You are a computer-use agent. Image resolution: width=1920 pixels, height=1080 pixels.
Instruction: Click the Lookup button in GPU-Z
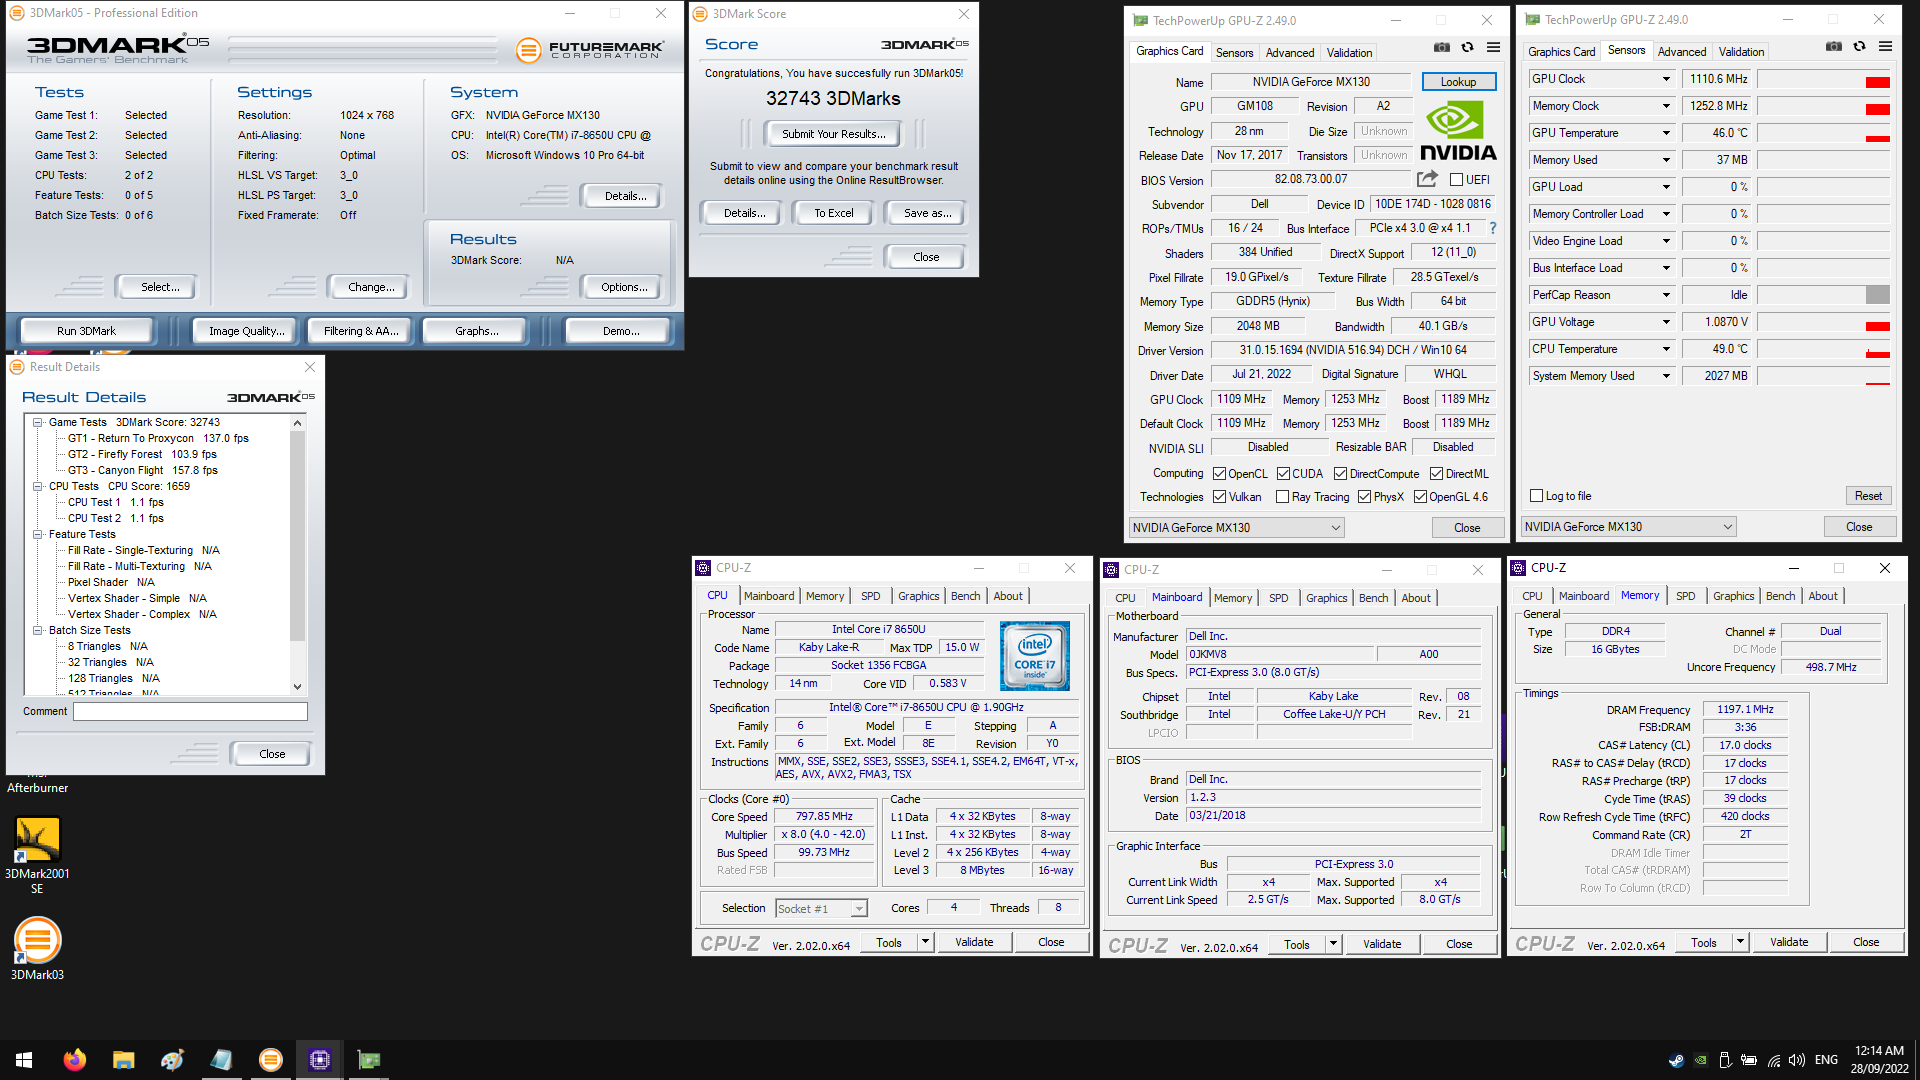(1458, 82)
